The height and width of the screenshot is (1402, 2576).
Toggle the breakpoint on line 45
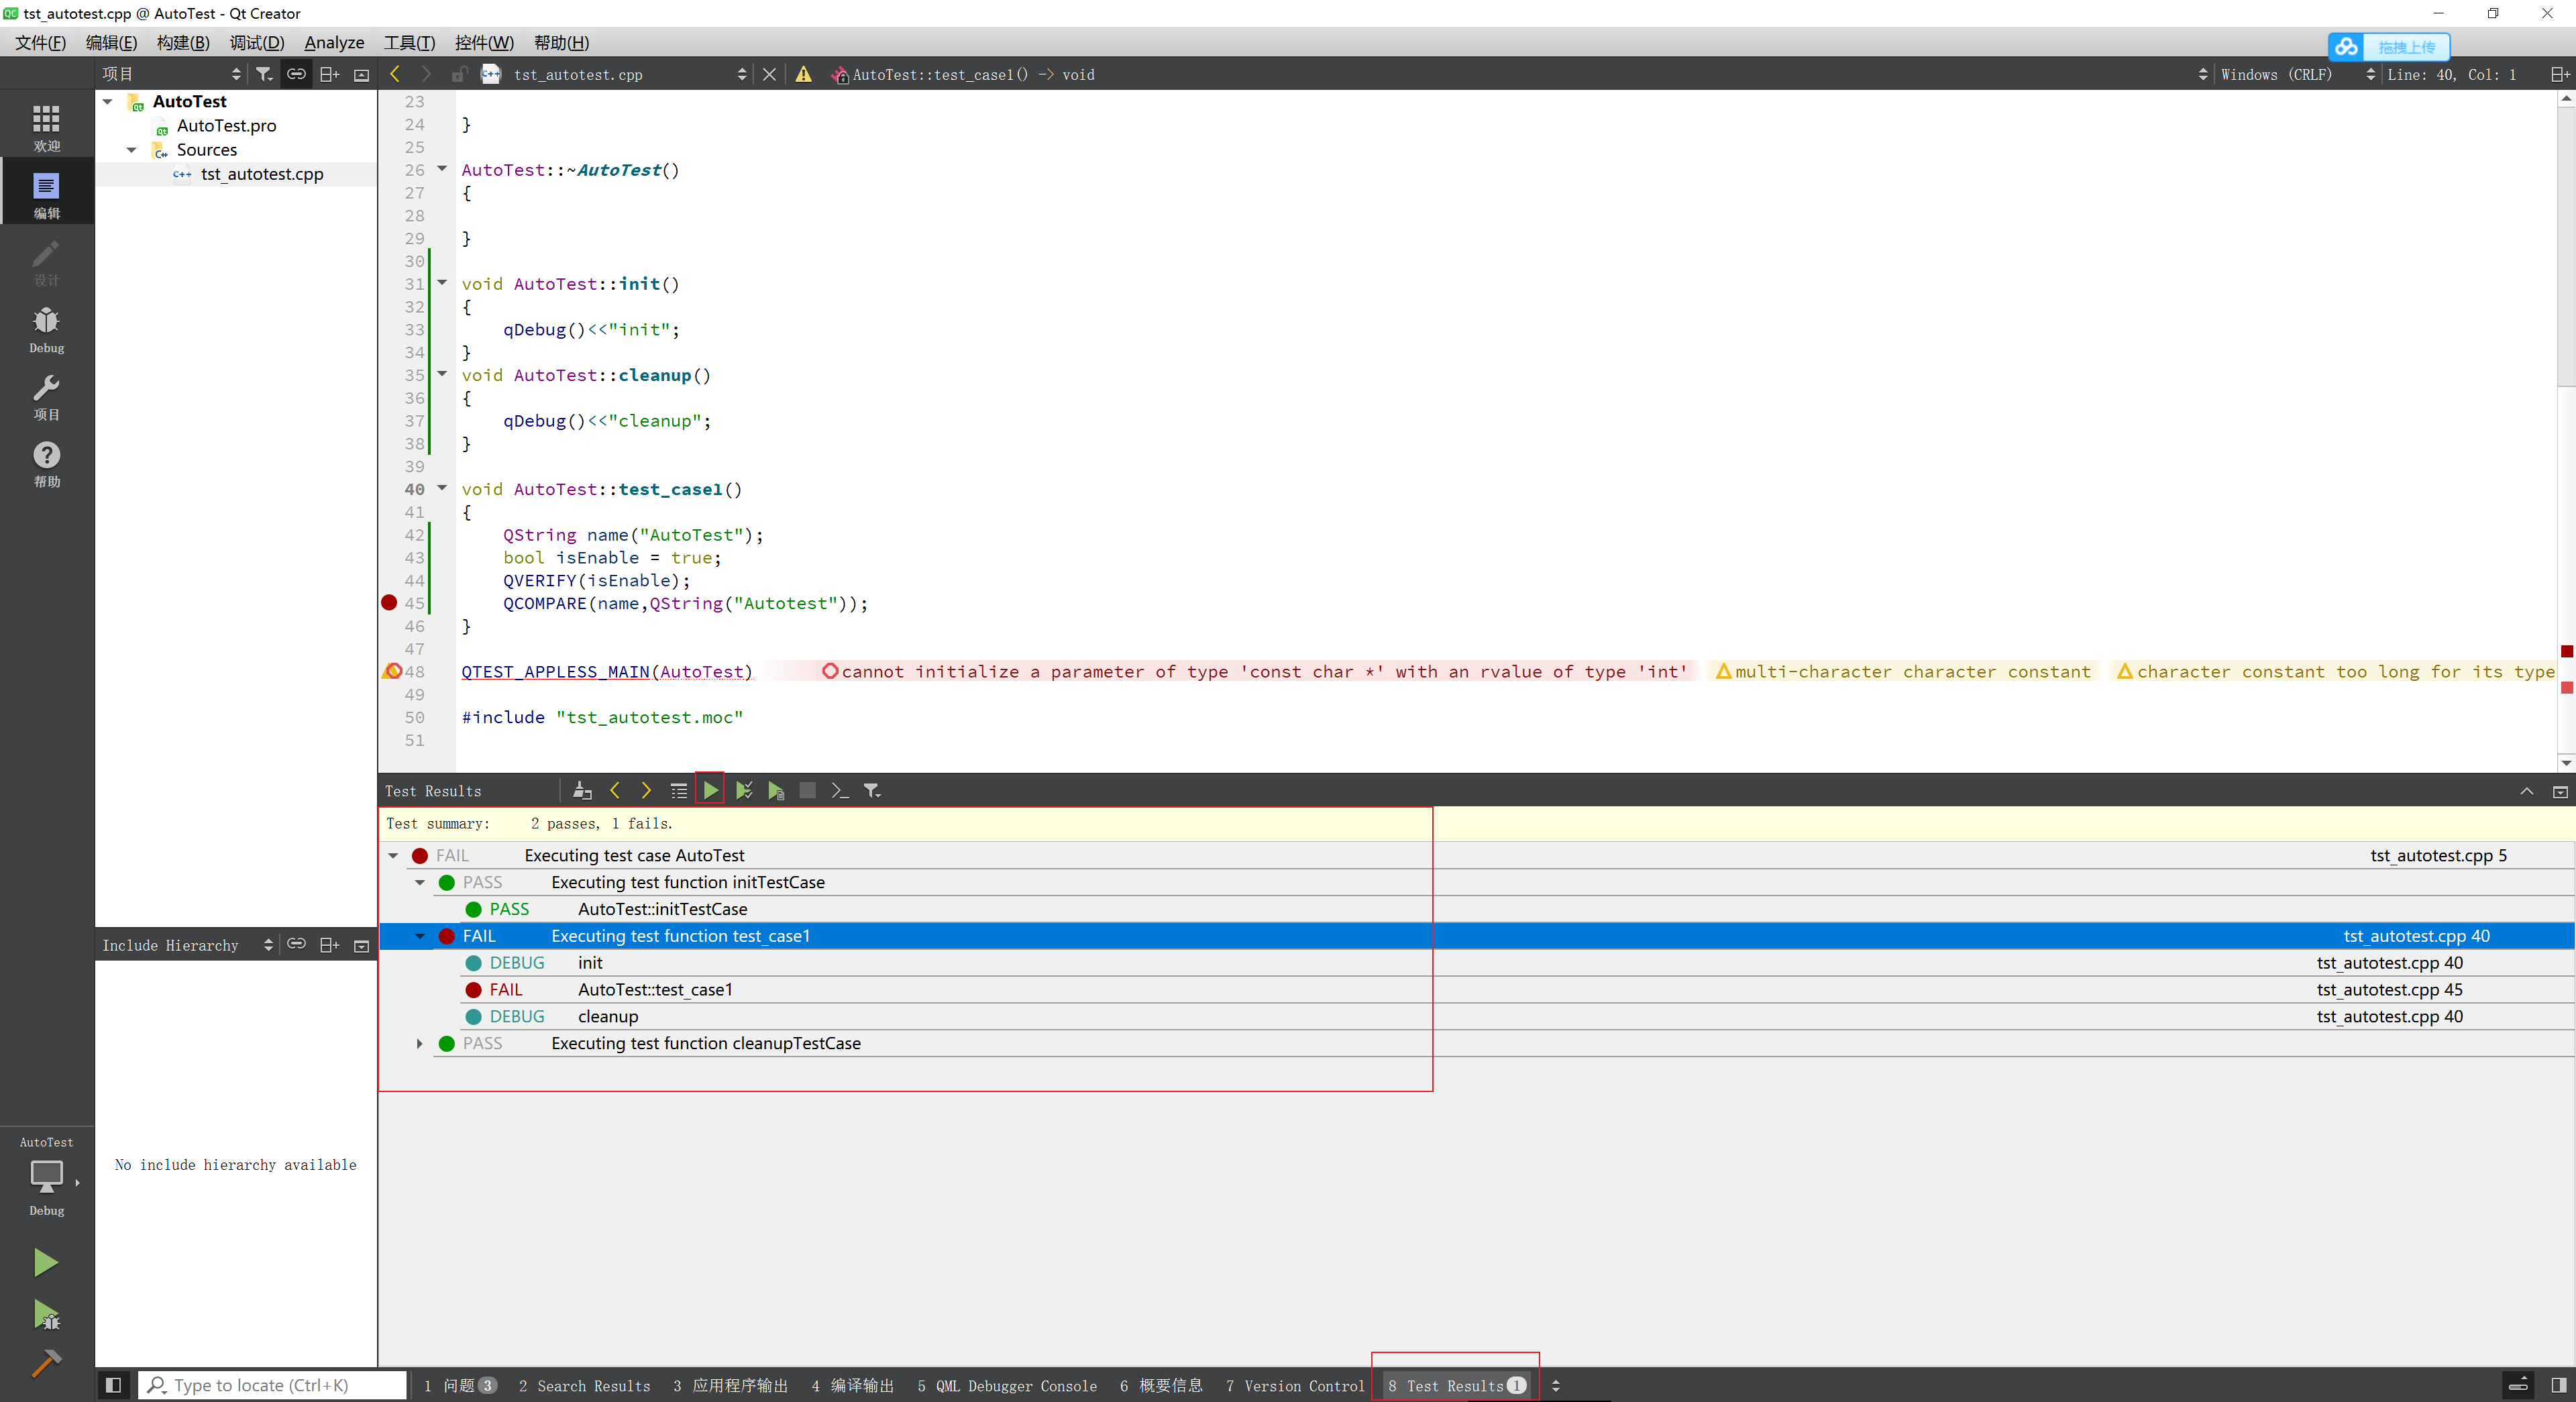(389, 603)
